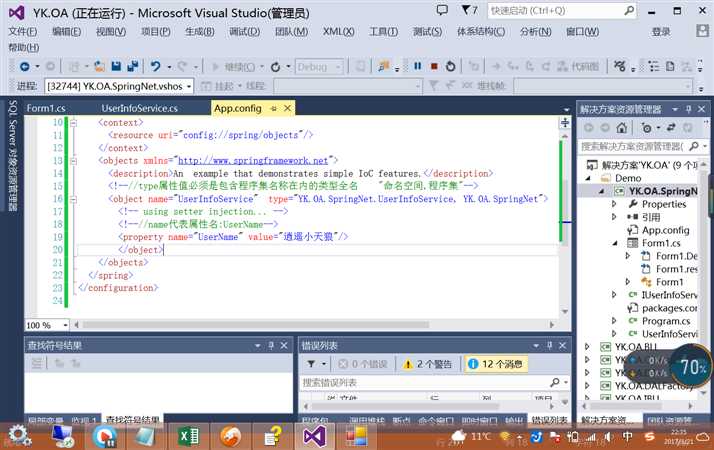Open the 文件(F) menu
Viewport: 714px width, 450px height.
(x=23, y=31)
